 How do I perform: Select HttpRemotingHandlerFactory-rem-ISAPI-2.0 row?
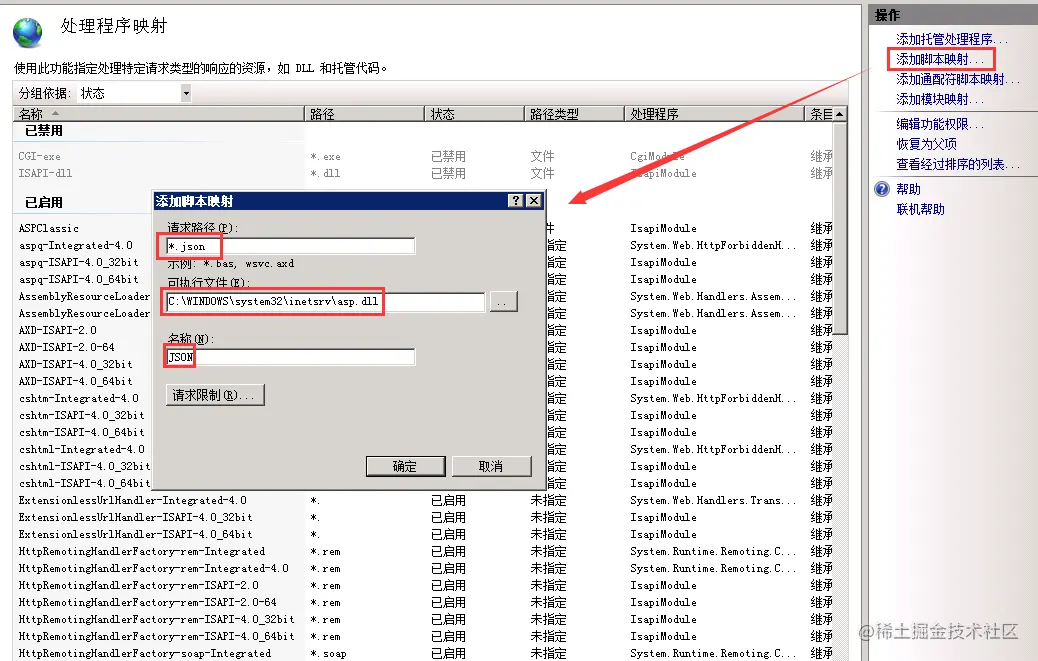tap(424, 586)
